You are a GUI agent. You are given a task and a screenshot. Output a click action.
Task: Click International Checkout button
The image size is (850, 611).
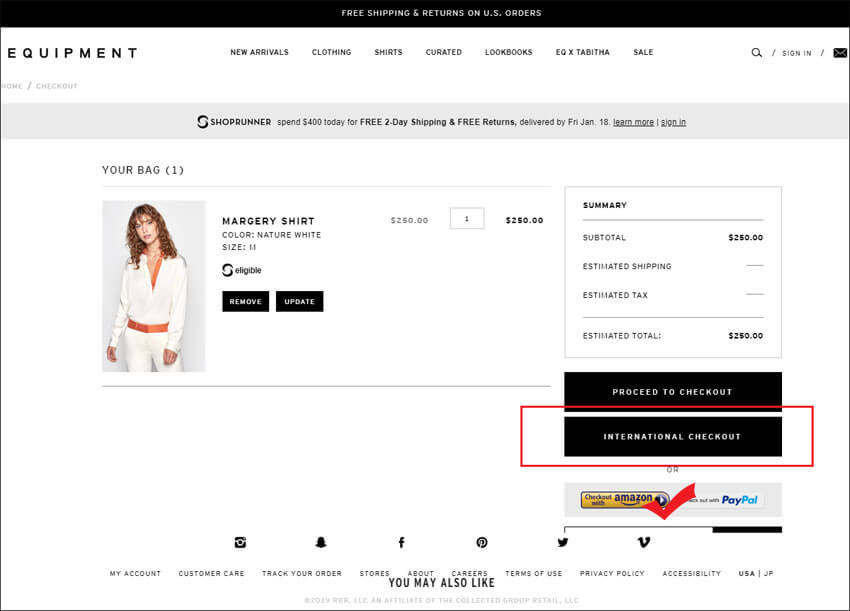(x=673, y=436)
